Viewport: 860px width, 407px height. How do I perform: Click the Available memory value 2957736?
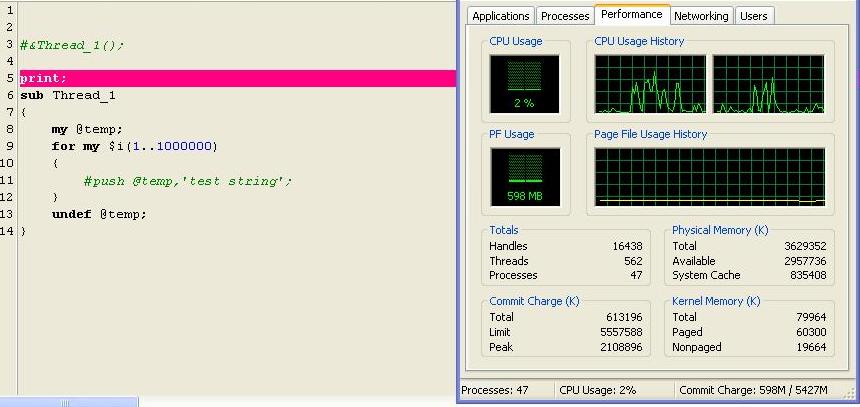pyautogui.click(x=805, y=261)
